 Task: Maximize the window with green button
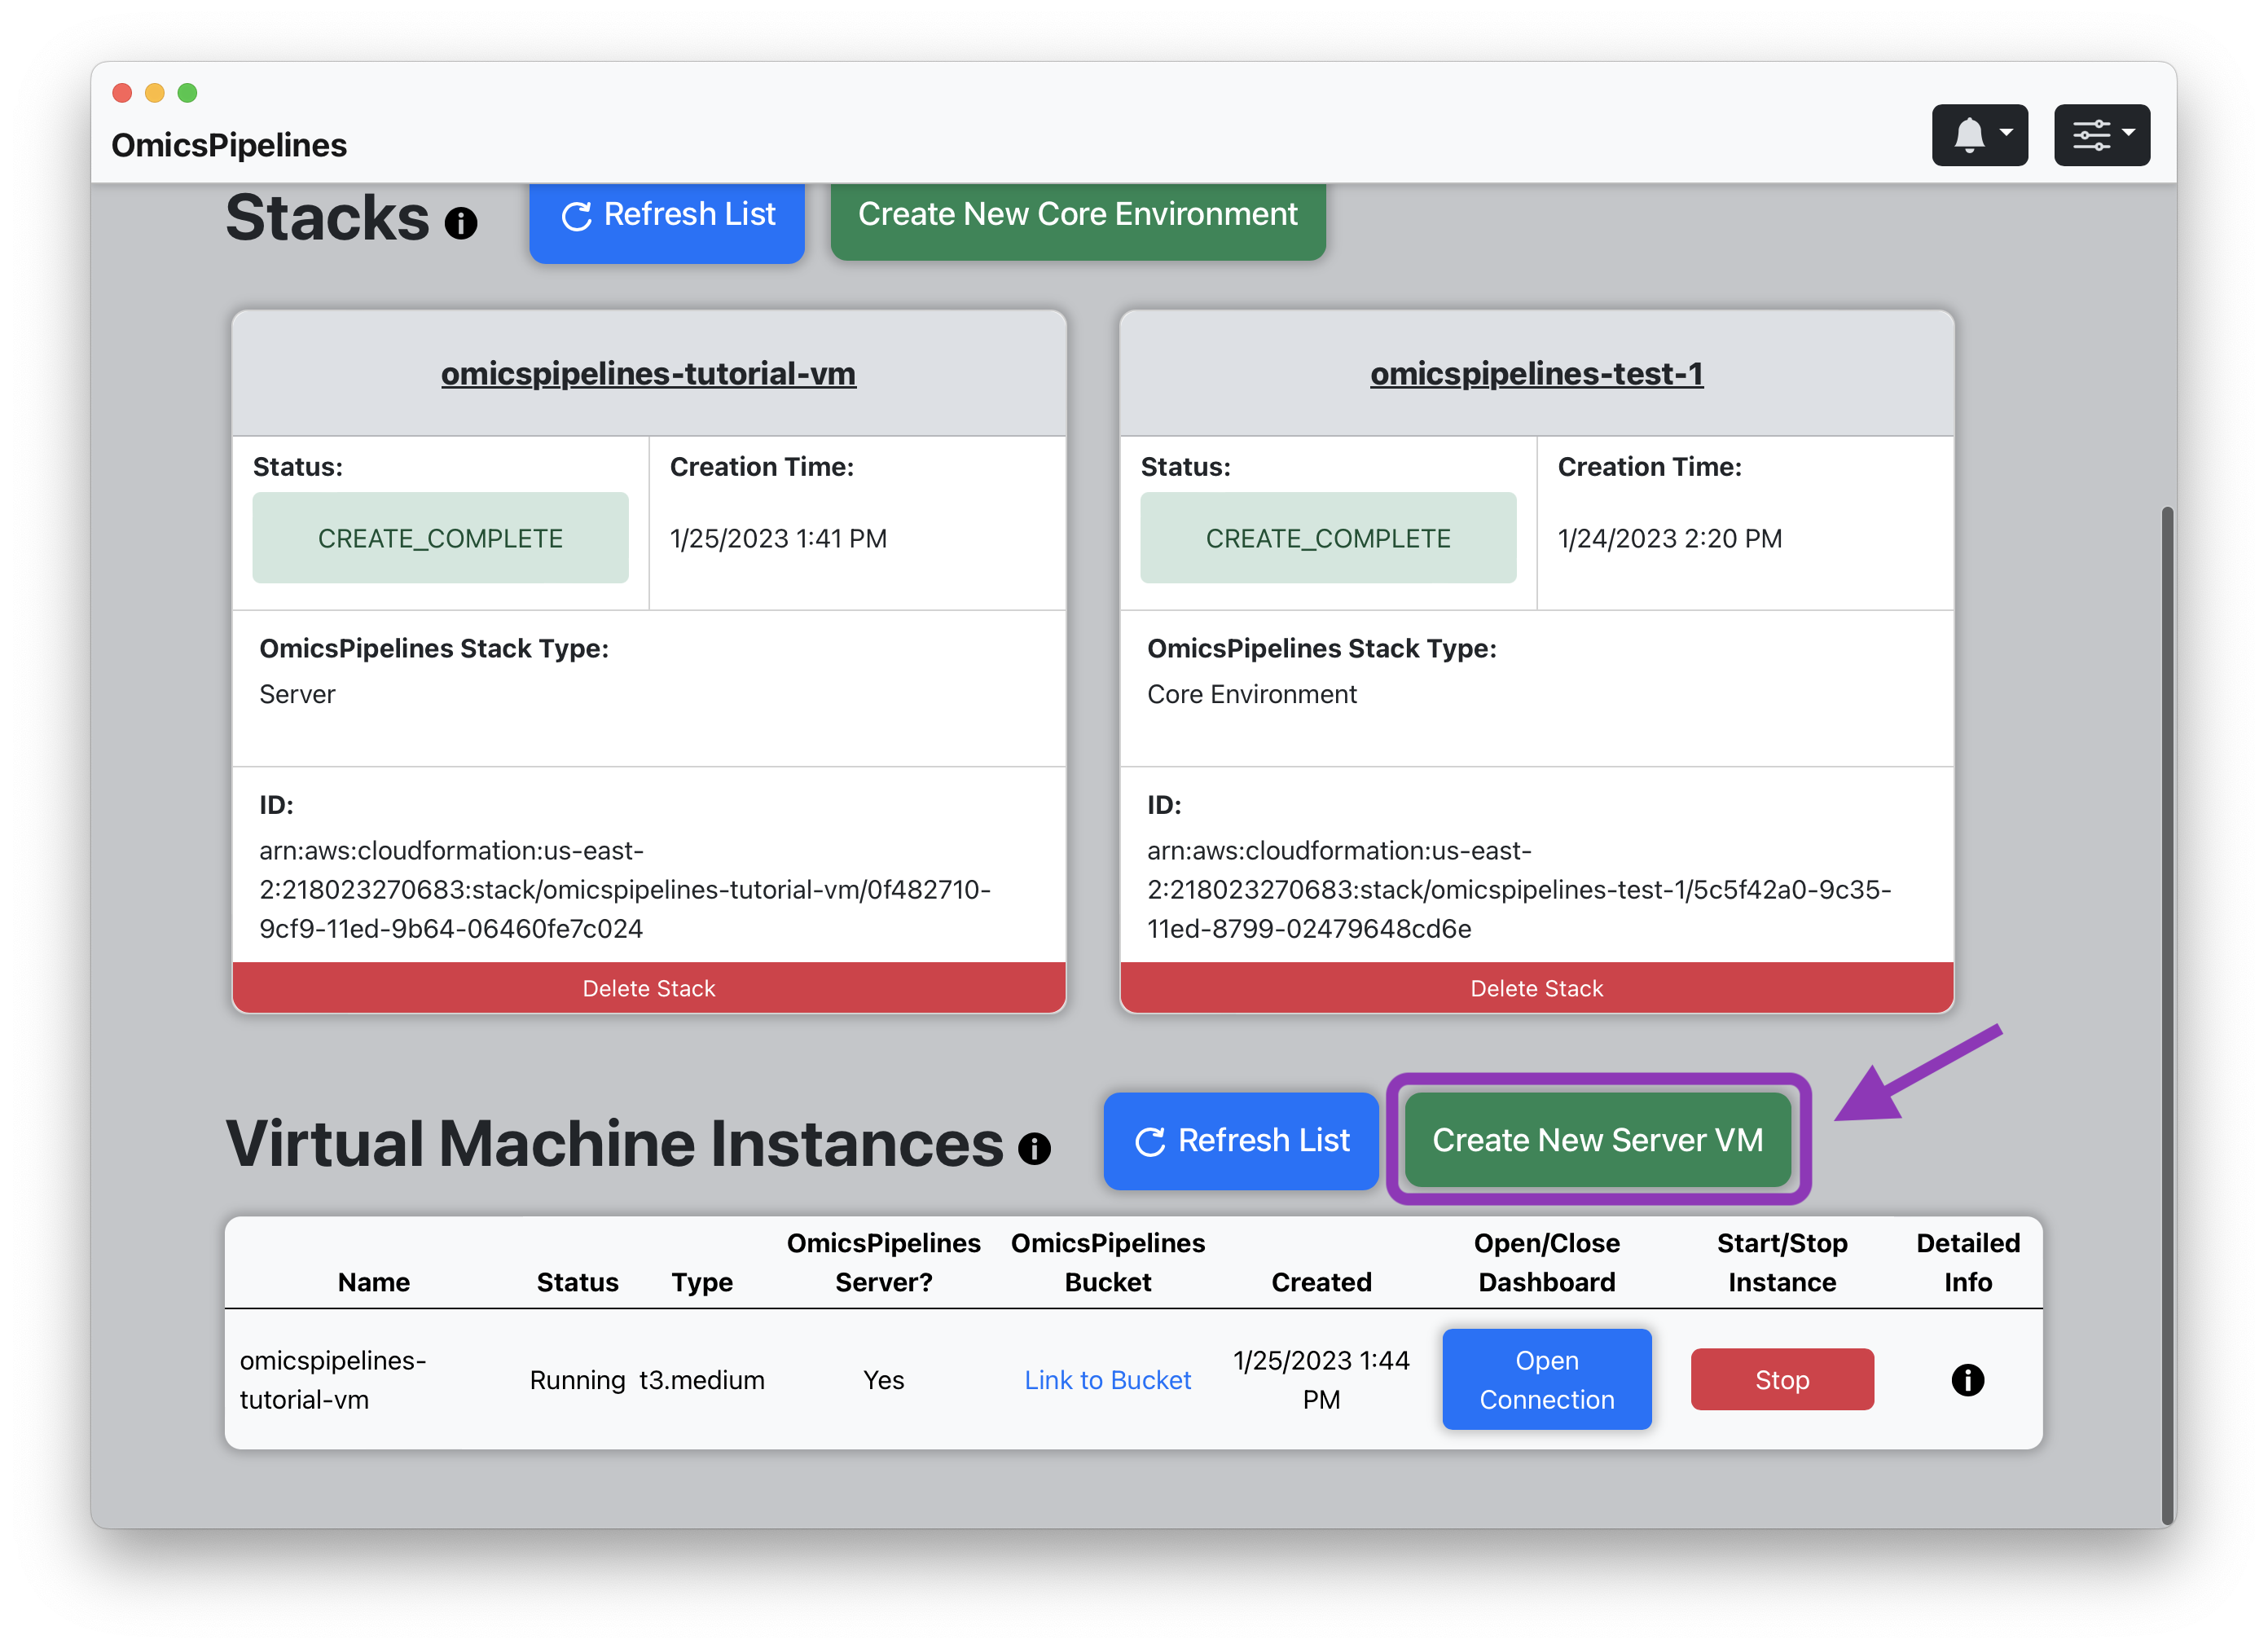pos(187,93)
